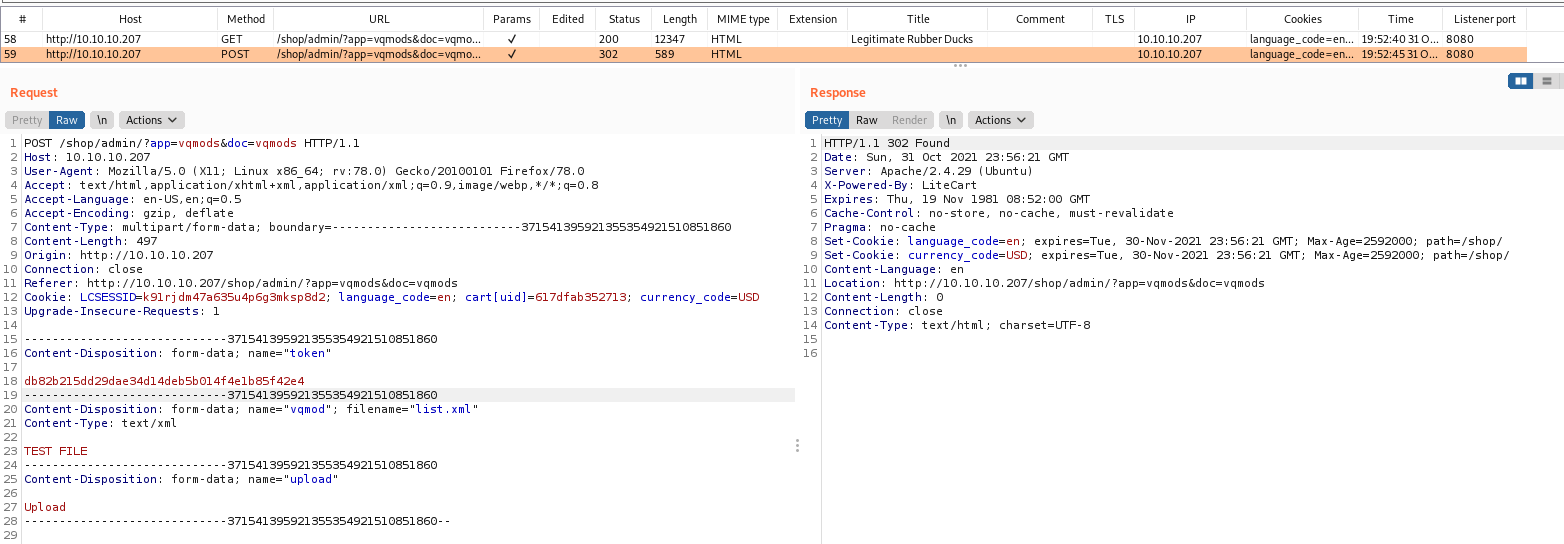The image size is (1564, 544).
Task: Open the request Actions dropdown
Action: point(152,120)
